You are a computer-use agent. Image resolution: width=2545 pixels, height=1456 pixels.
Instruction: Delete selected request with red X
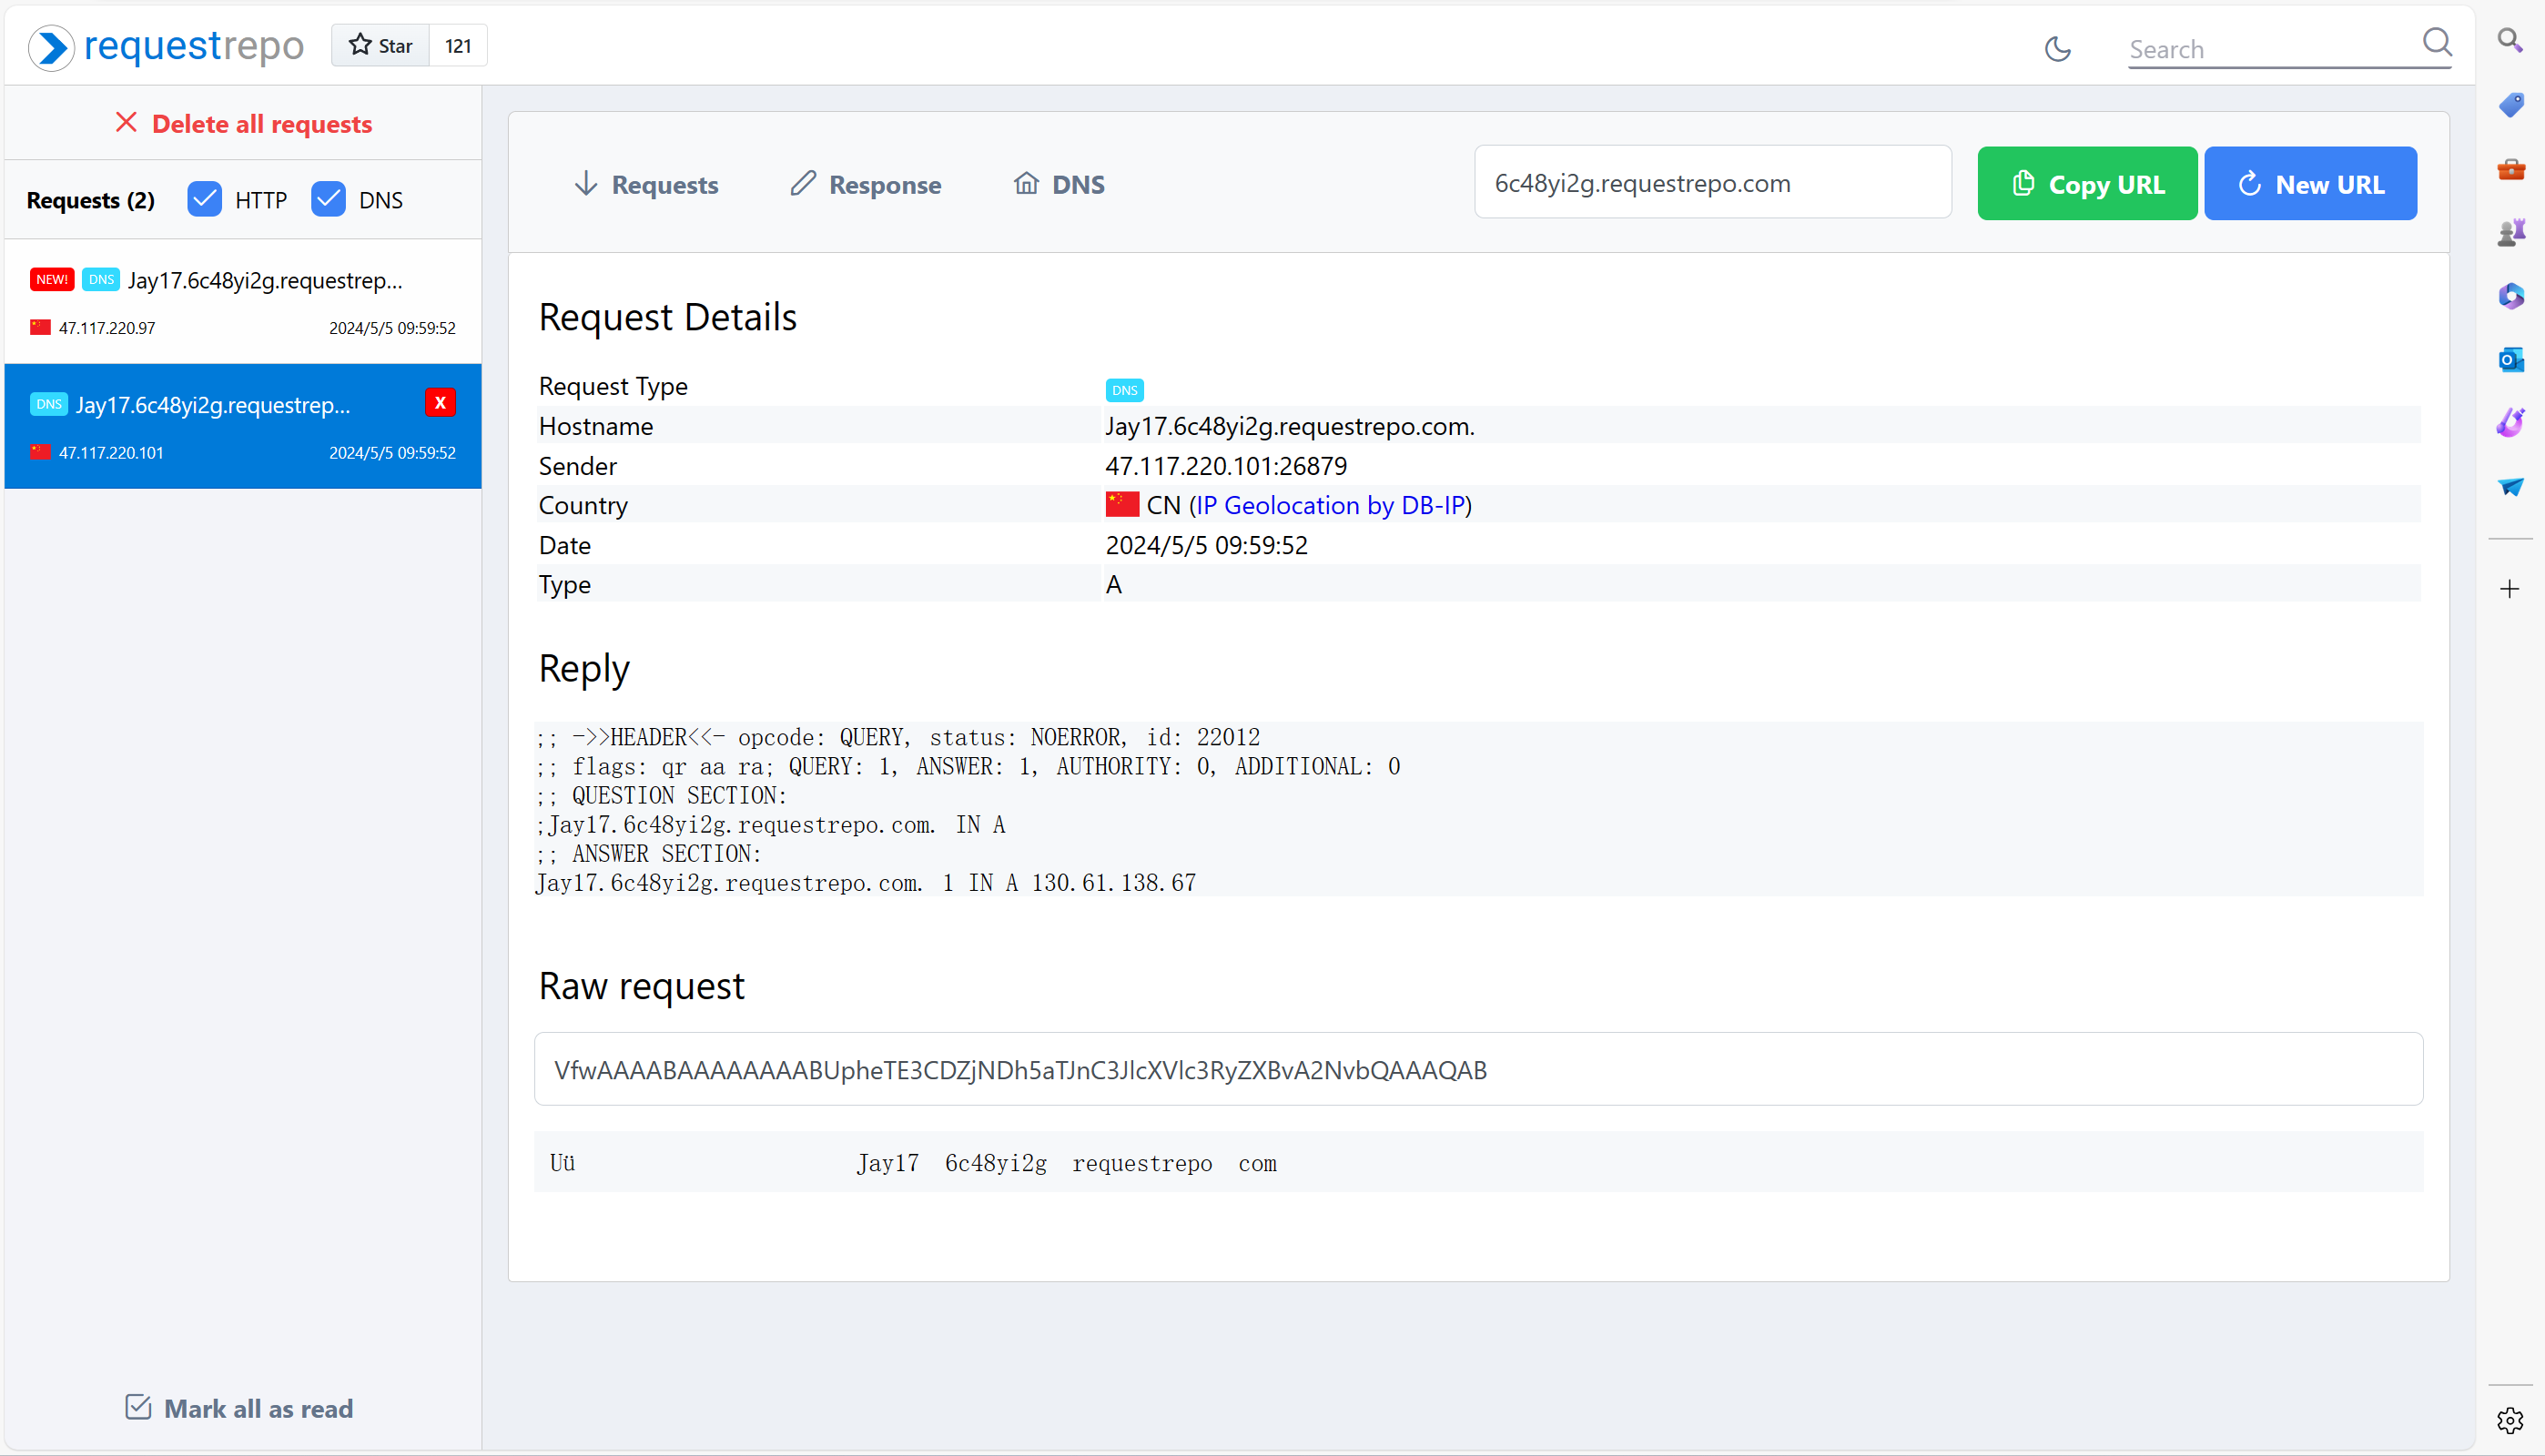point(440,402)
